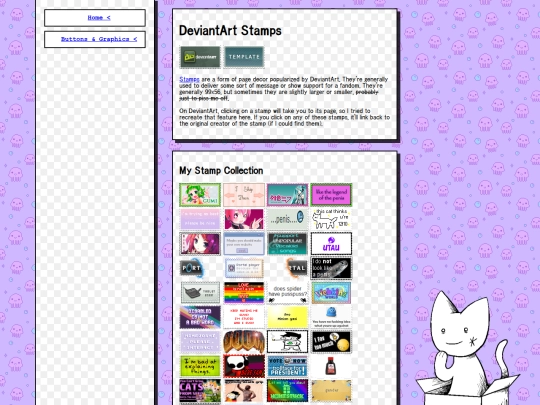Screen dimensions: 540x405
Task: Open the lavender 'please interact' stamp
Action: 200,342
